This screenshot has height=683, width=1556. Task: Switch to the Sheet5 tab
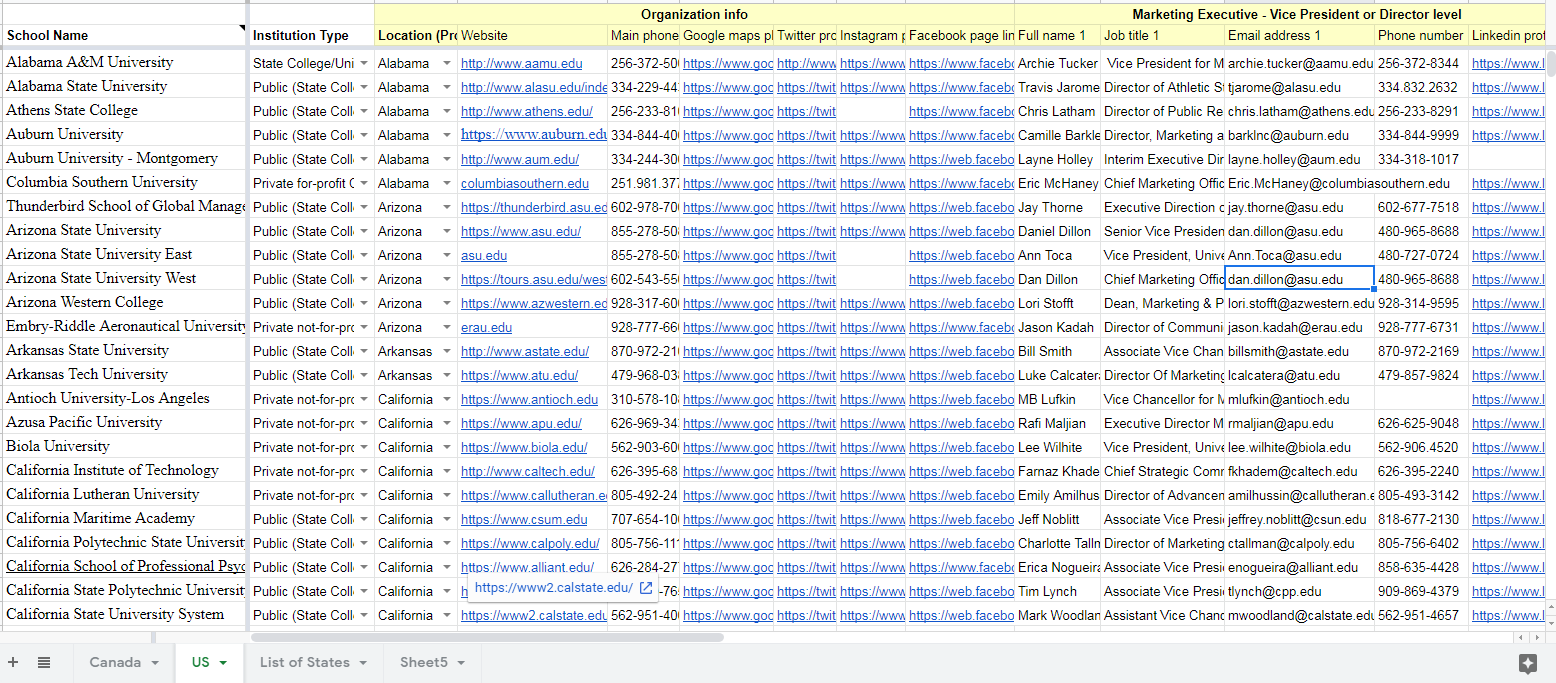[424, 662]
